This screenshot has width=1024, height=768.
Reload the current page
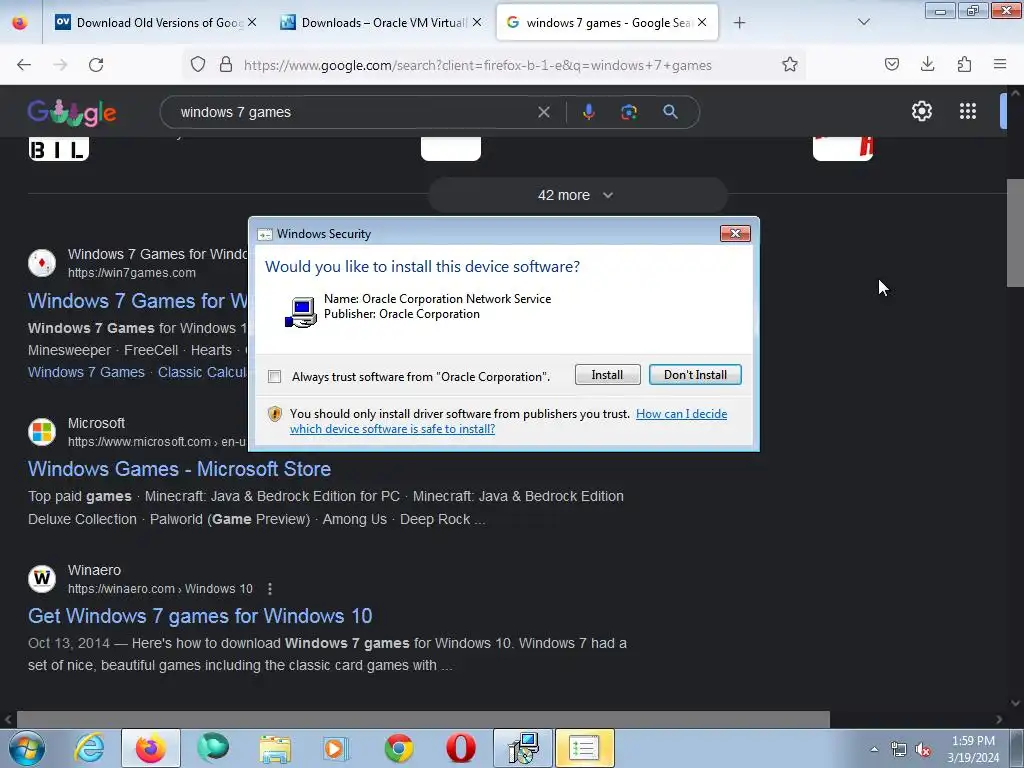click(x=96, y=65)
